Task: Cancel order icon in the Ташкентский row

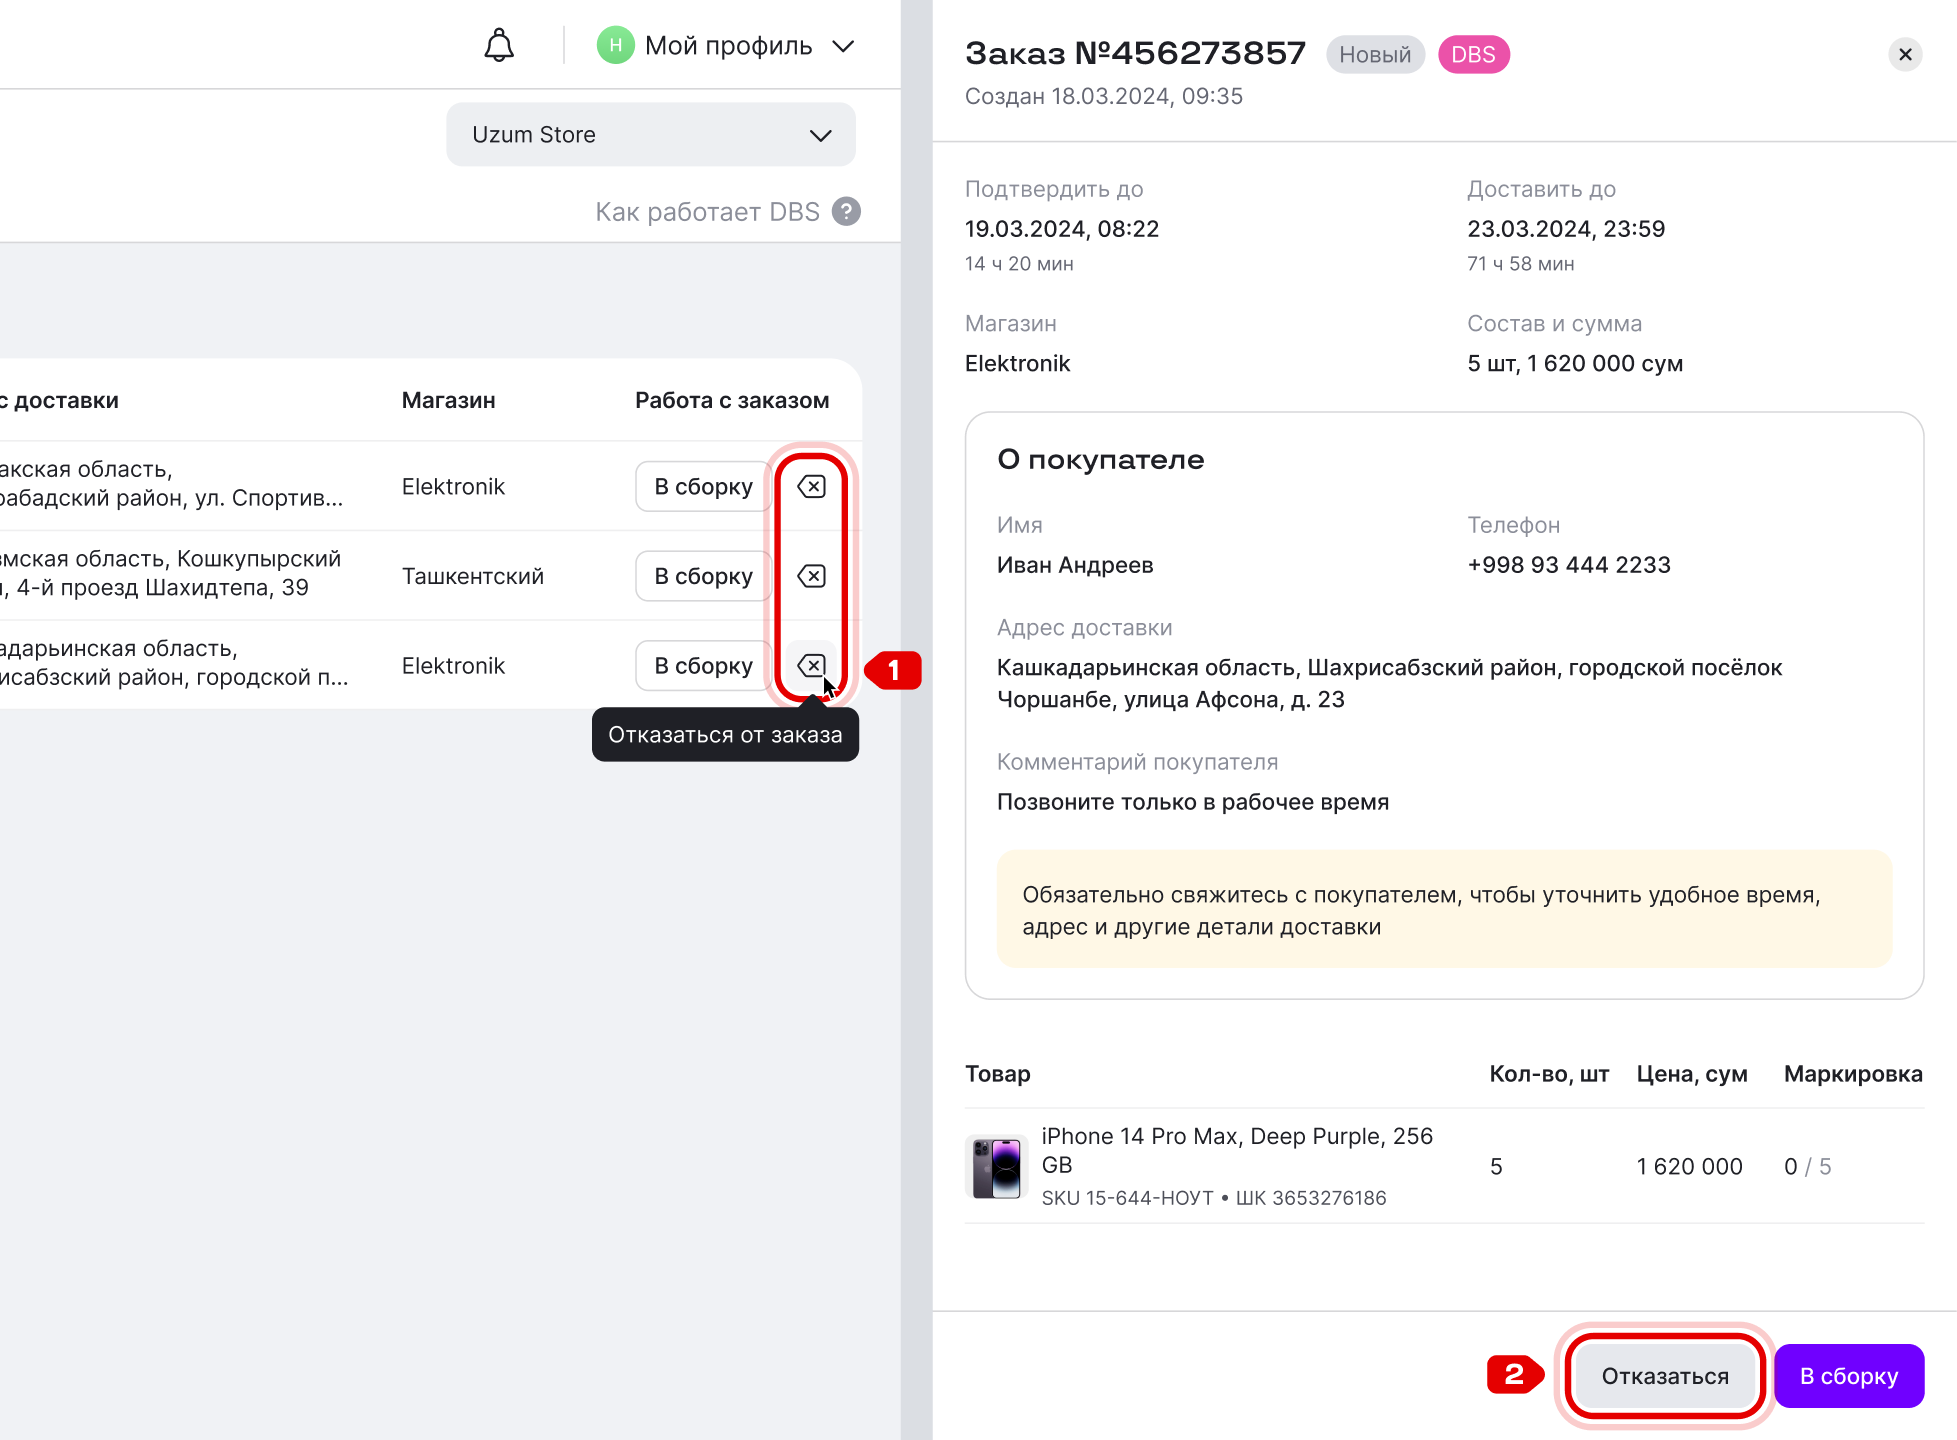Action: pyautogui.click(x=811, y=576)
